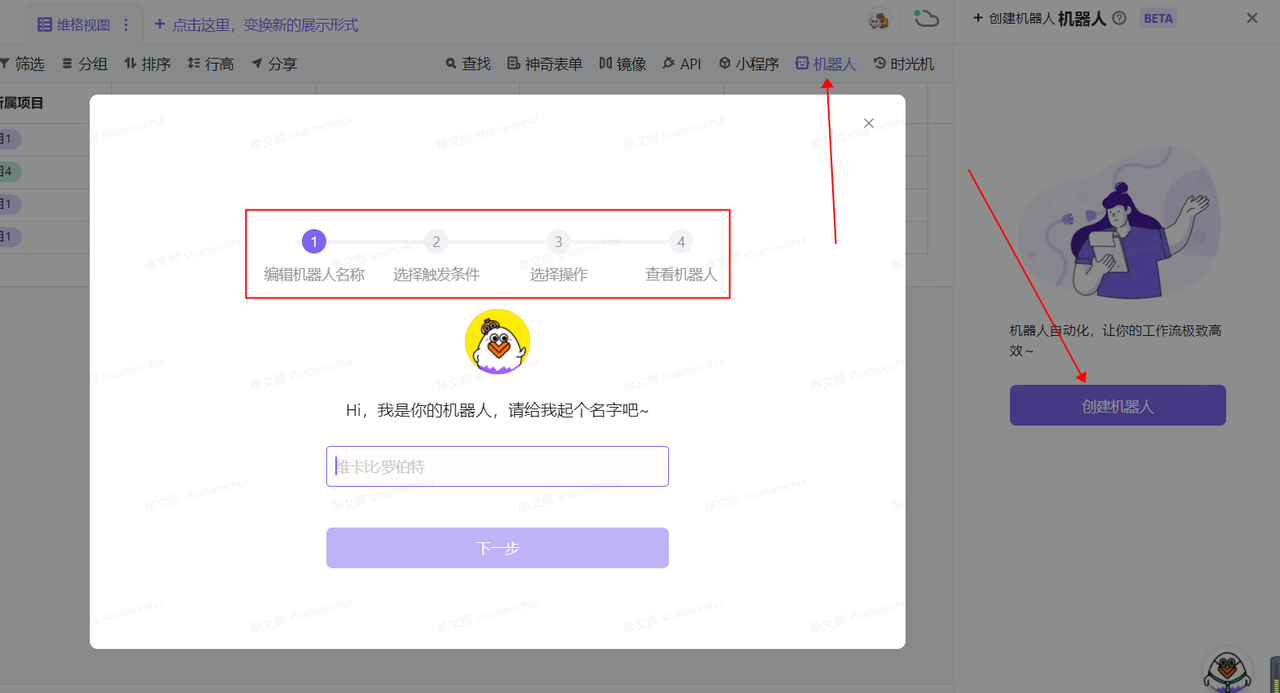Click the collaborator avatar in top bar

(879, 19)
